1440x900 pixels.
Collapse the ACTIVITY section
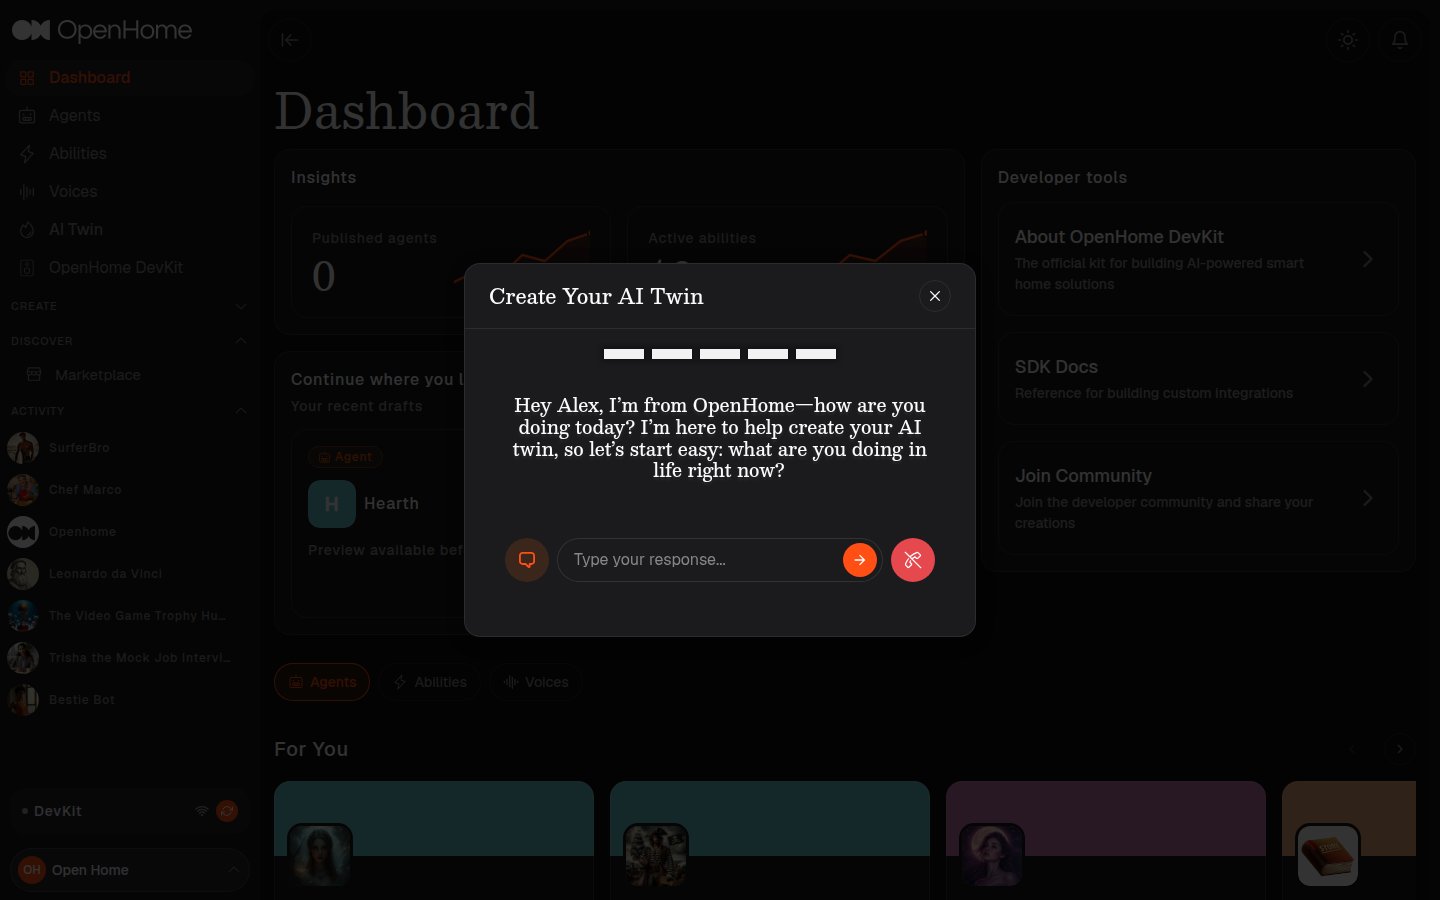click(130, 411)
